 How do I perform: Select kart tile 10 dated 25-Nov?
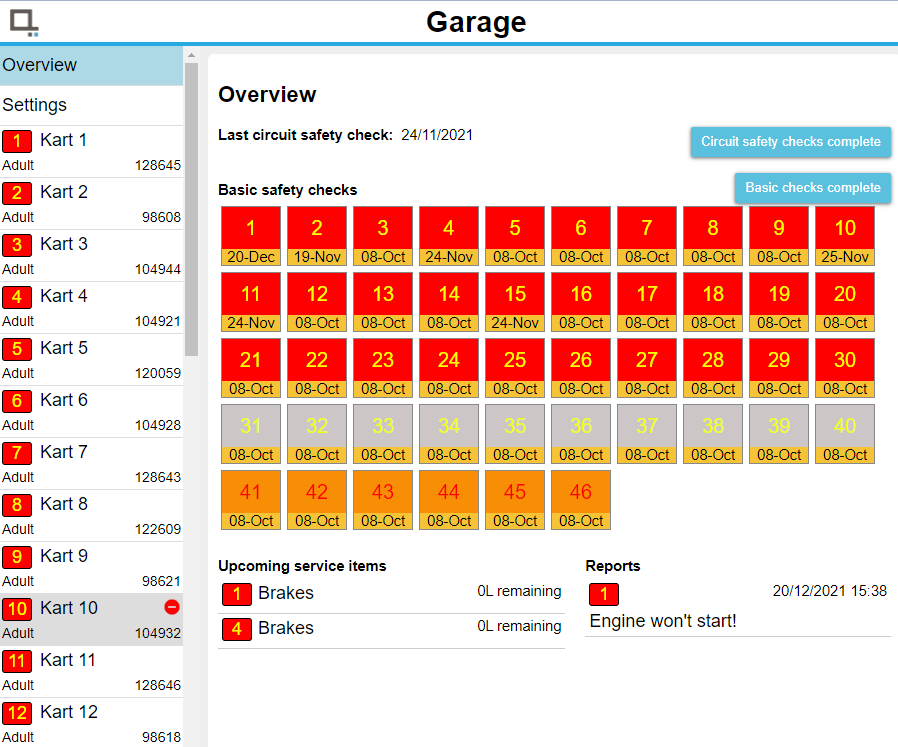click(845, 236)
